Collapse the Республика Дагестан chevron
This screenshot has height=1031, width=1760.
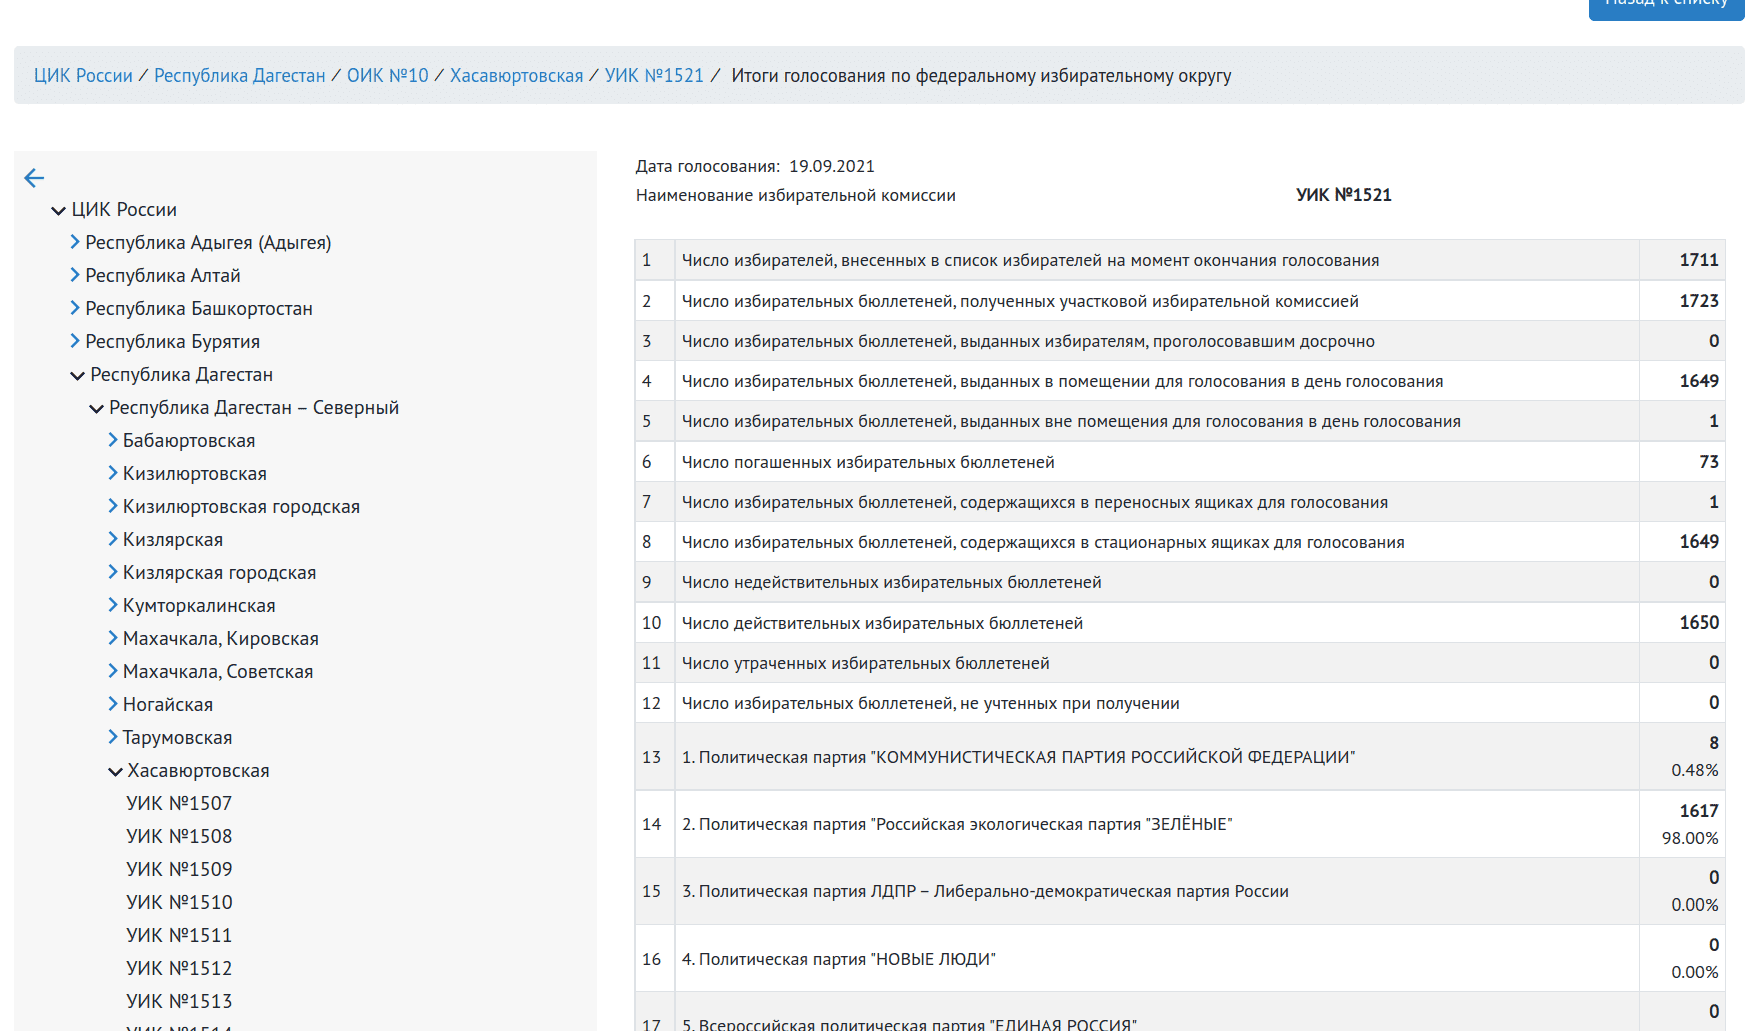click(x=77, y=375)
